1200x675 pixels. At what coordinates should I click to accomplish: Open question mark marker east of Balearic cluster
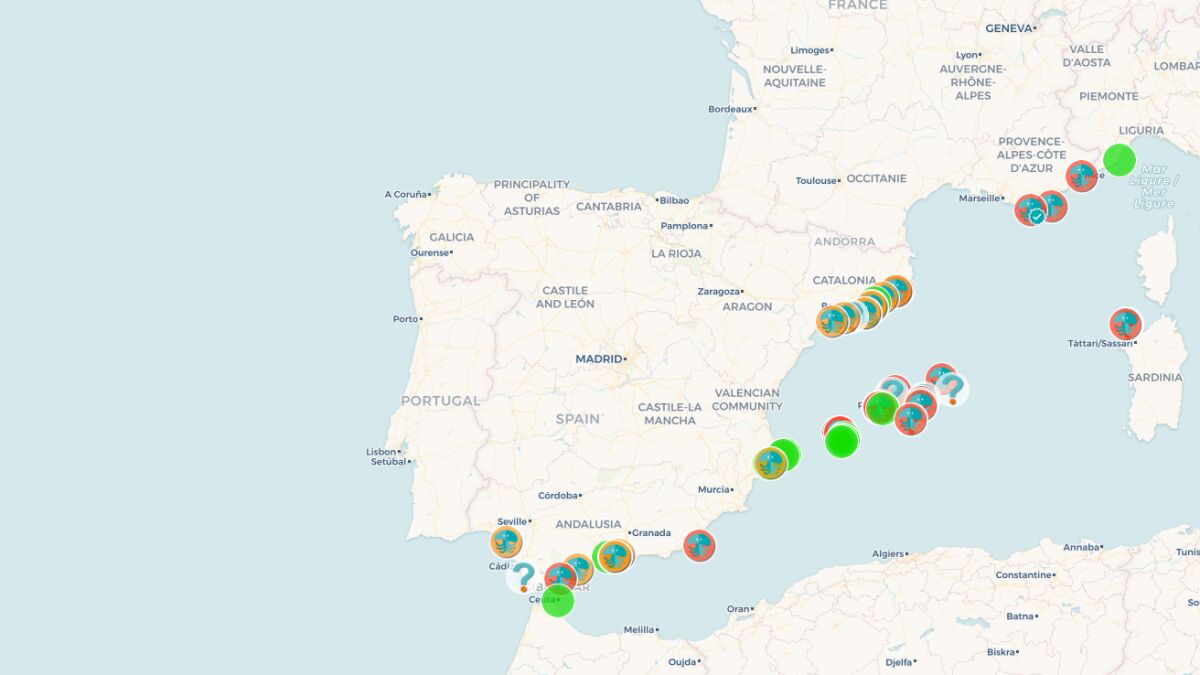click(951, 388)
